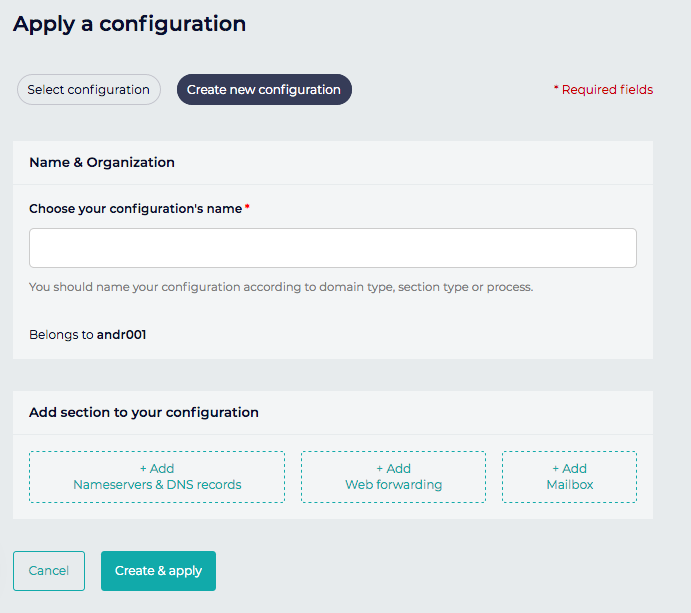Click the Add section to your configuration header

click(144, 412)
